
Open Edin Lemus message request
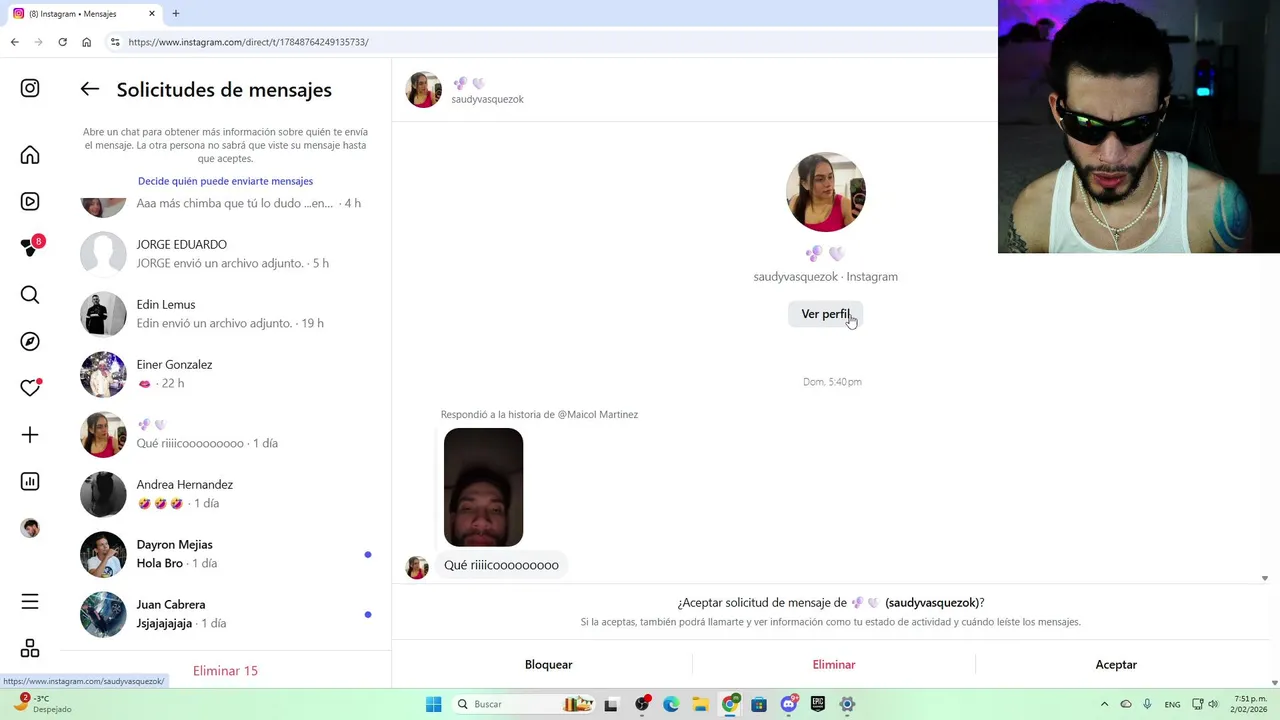pos(225,314)
